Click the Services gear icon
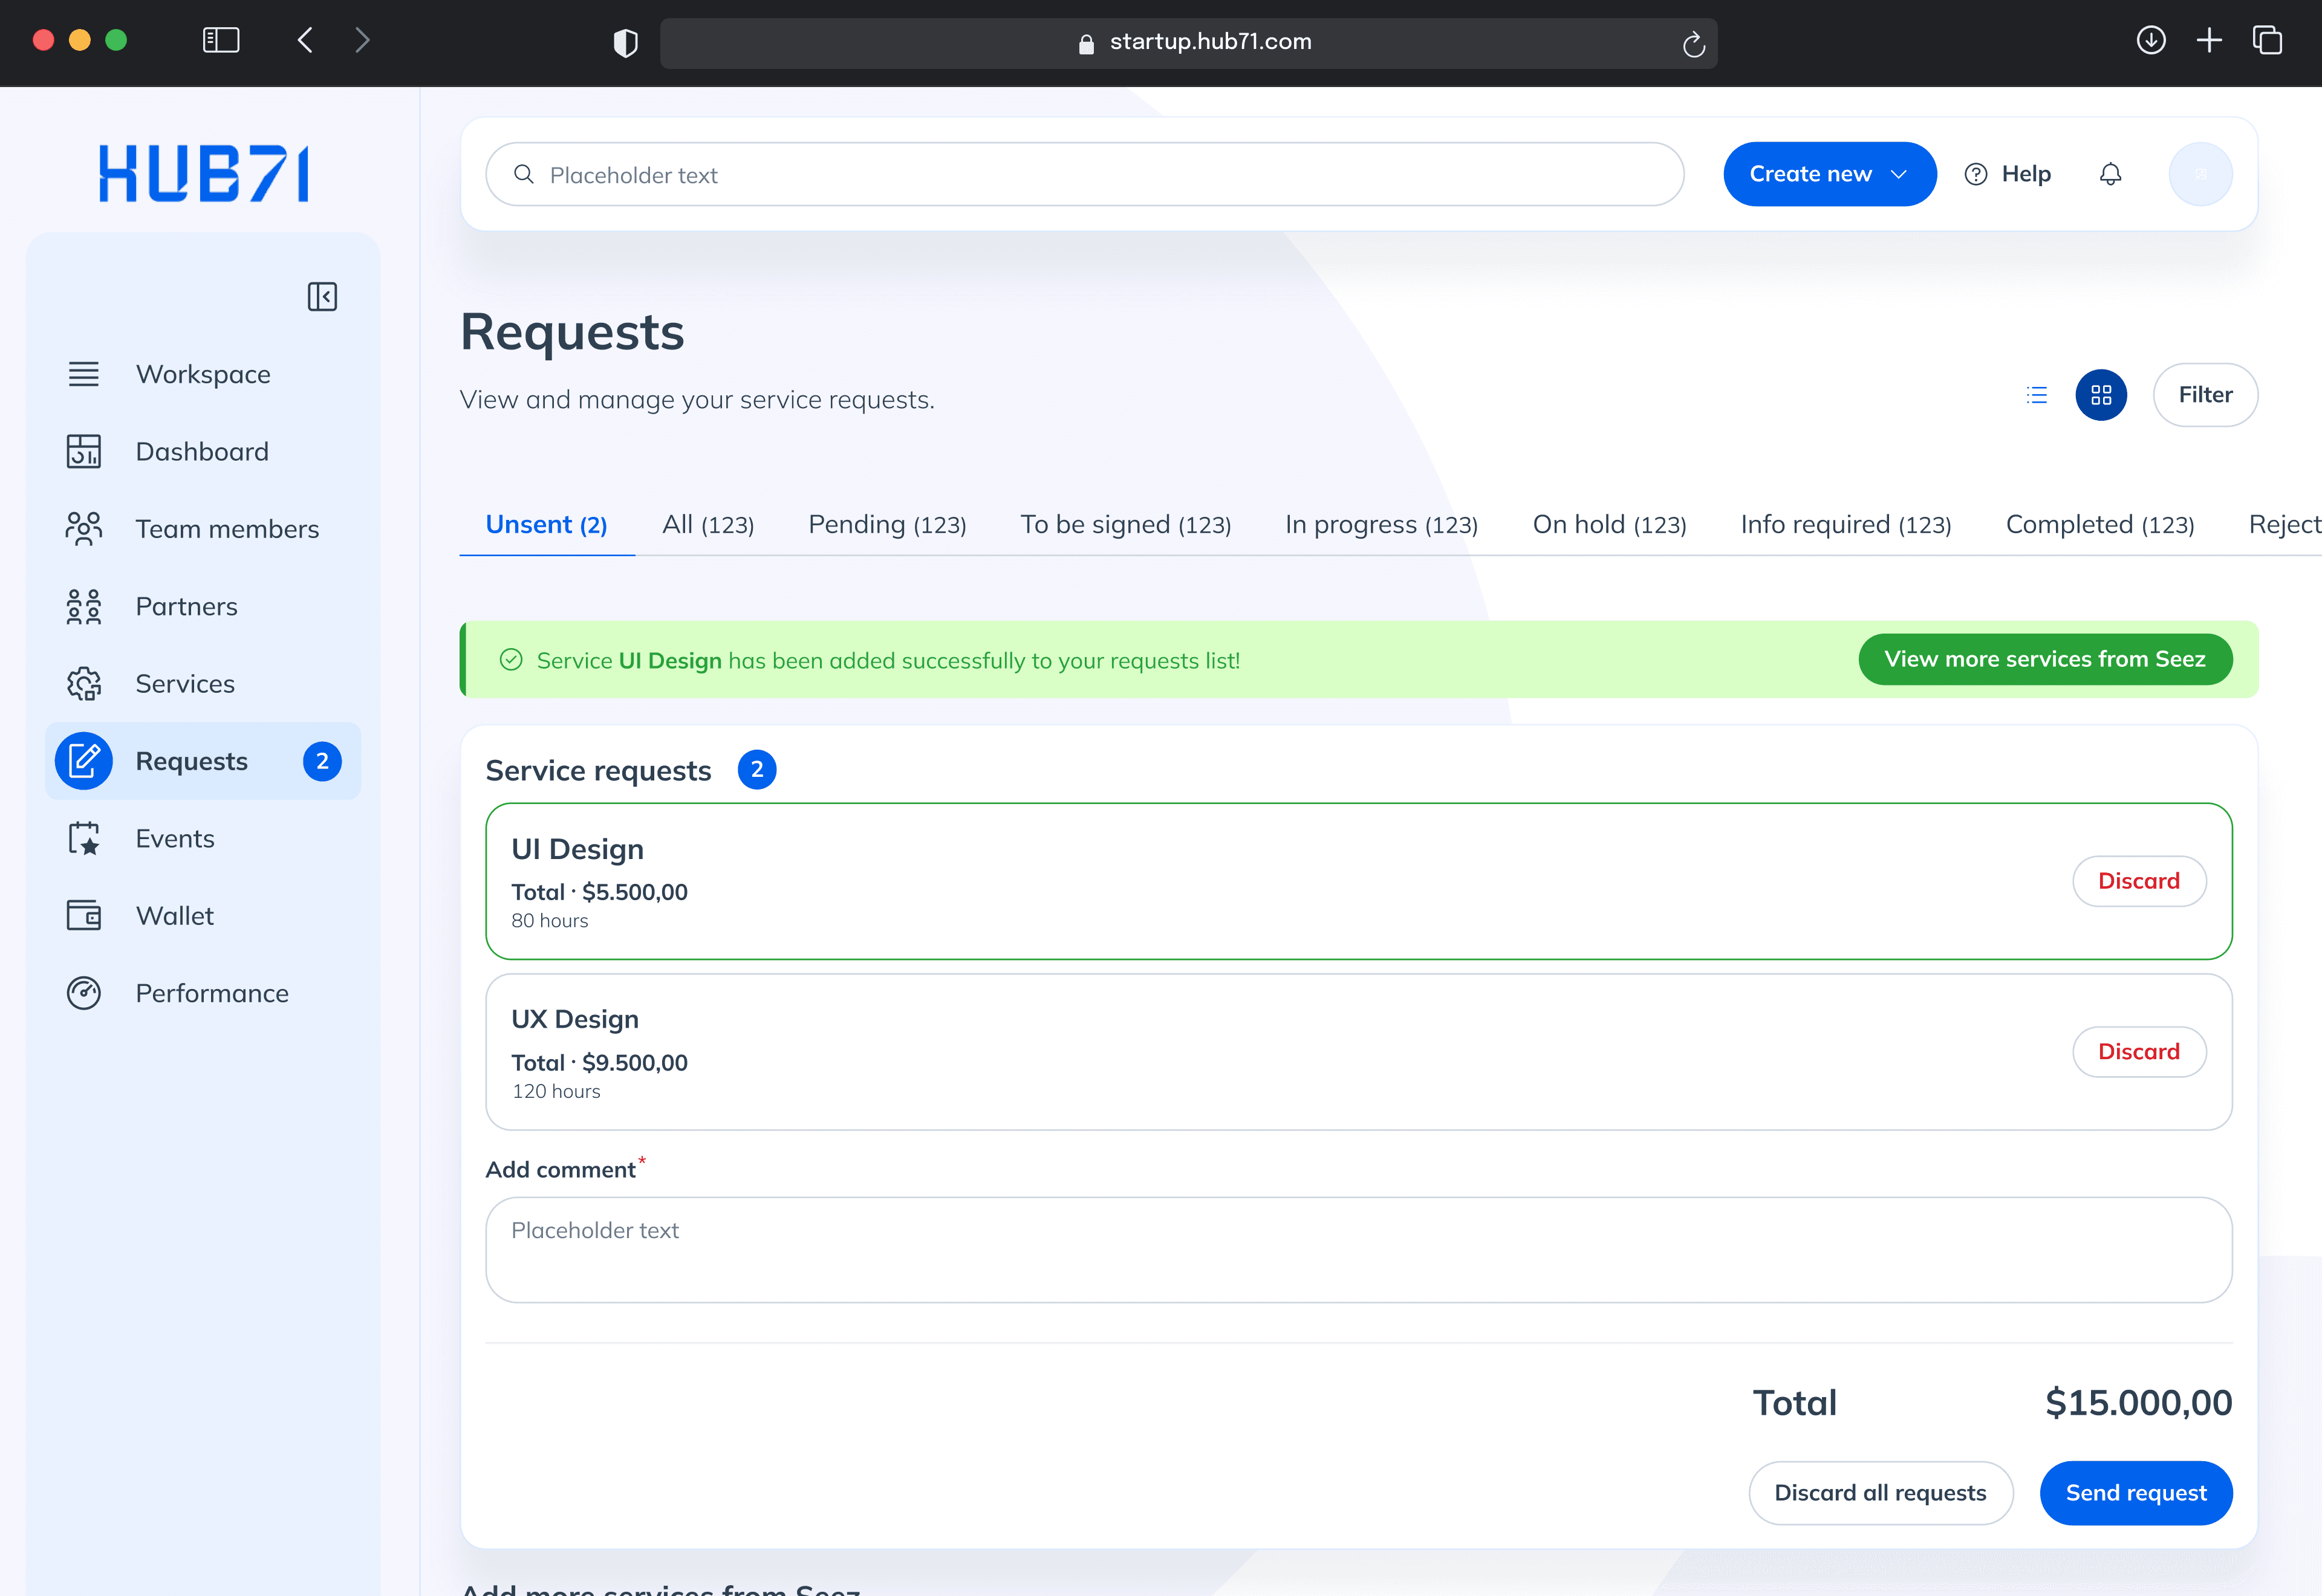Viewport: 2322px width, 1596px height. 84,684
